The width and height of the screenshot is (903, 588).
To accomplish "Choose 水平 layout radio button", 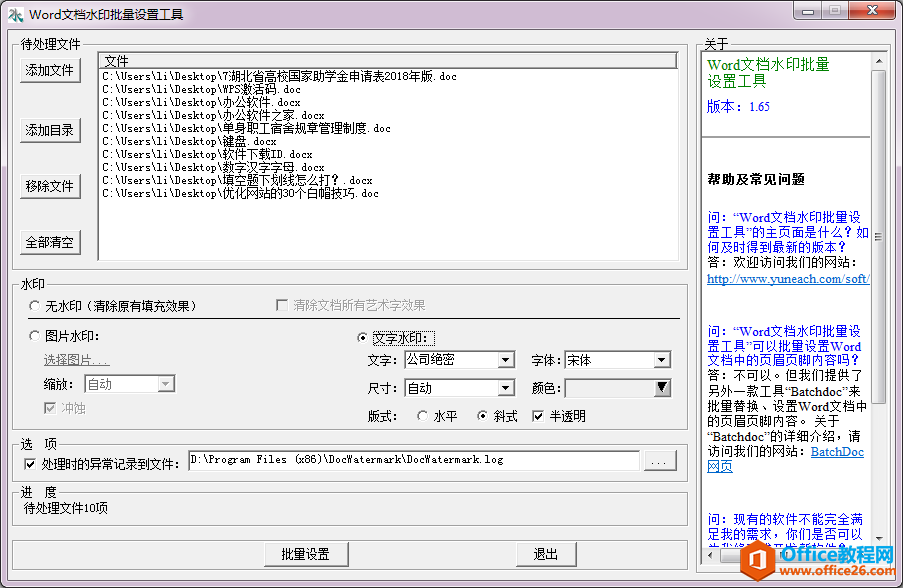I will pos(423,416).
